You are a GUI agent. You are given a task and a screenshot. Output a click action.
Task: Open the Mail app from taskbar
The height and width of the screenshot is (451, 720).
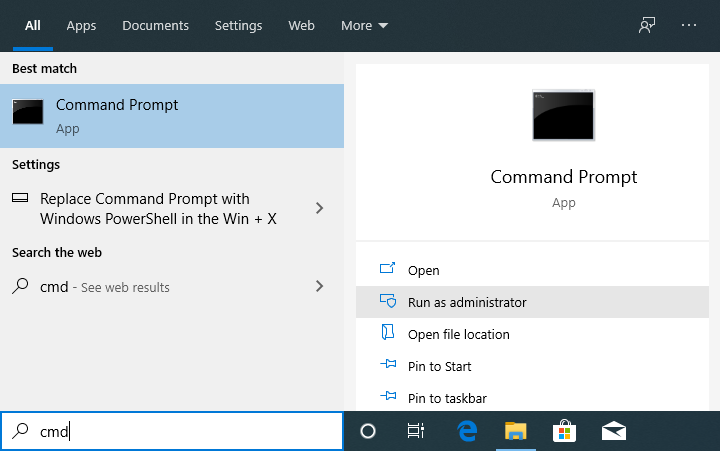(613, 431)
